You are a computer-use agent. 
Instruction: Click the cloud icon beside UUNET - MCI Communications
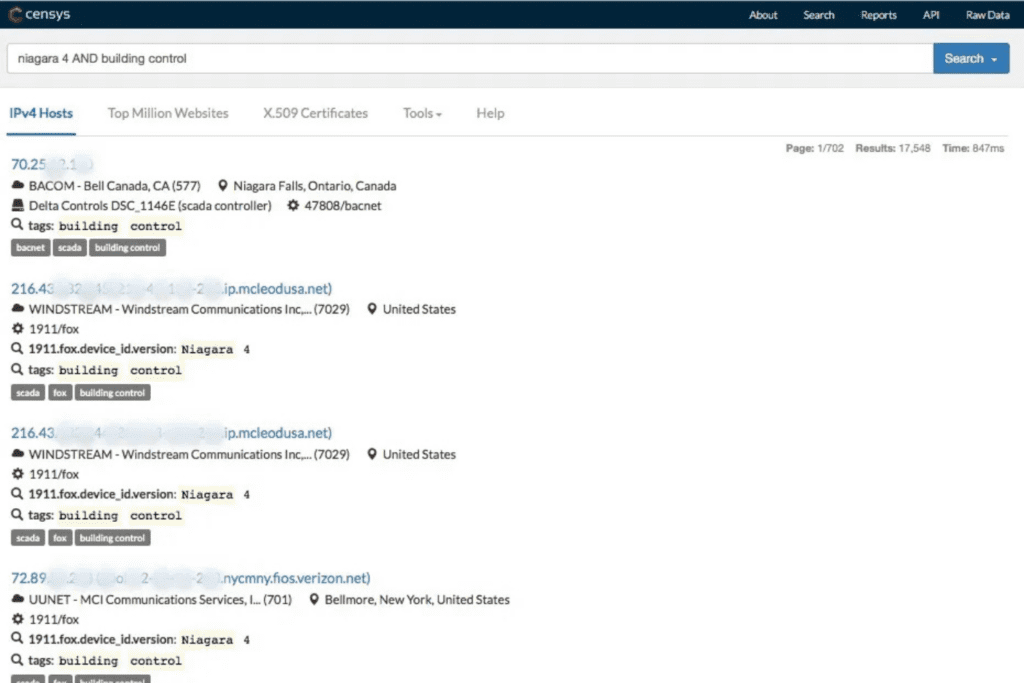coord(18,600)
